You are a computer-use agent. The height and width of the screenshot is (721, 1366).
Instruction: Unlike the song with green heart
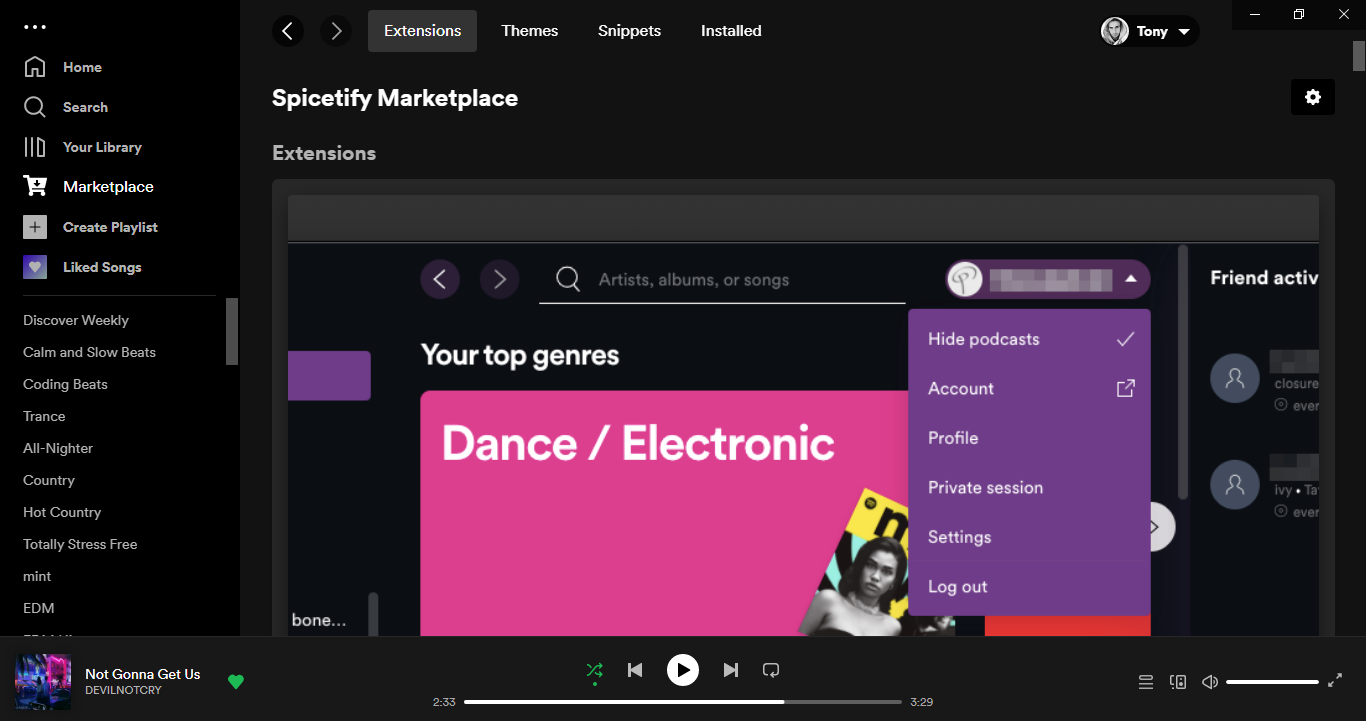tap(236, 682)
